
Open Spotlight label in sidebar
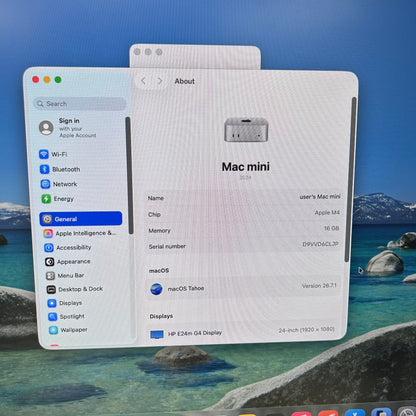tap(72, 316)
